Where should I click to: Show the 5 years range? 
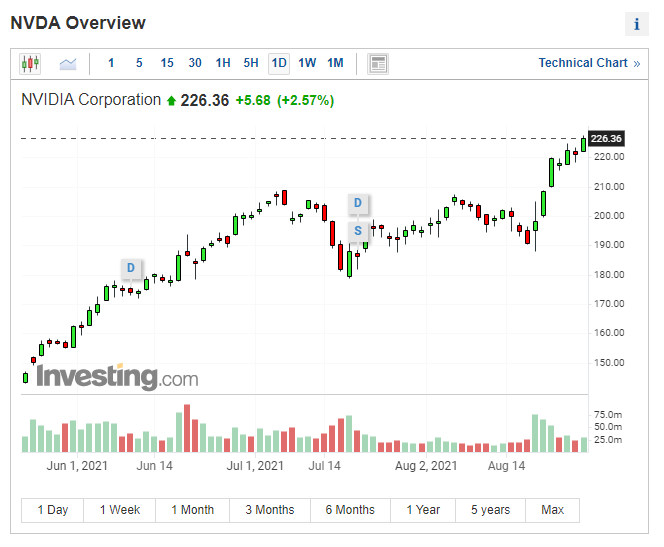490,510
